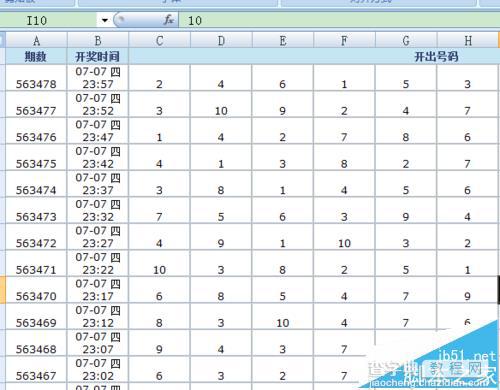
Task: Select column A header
Action: (36, 40)
